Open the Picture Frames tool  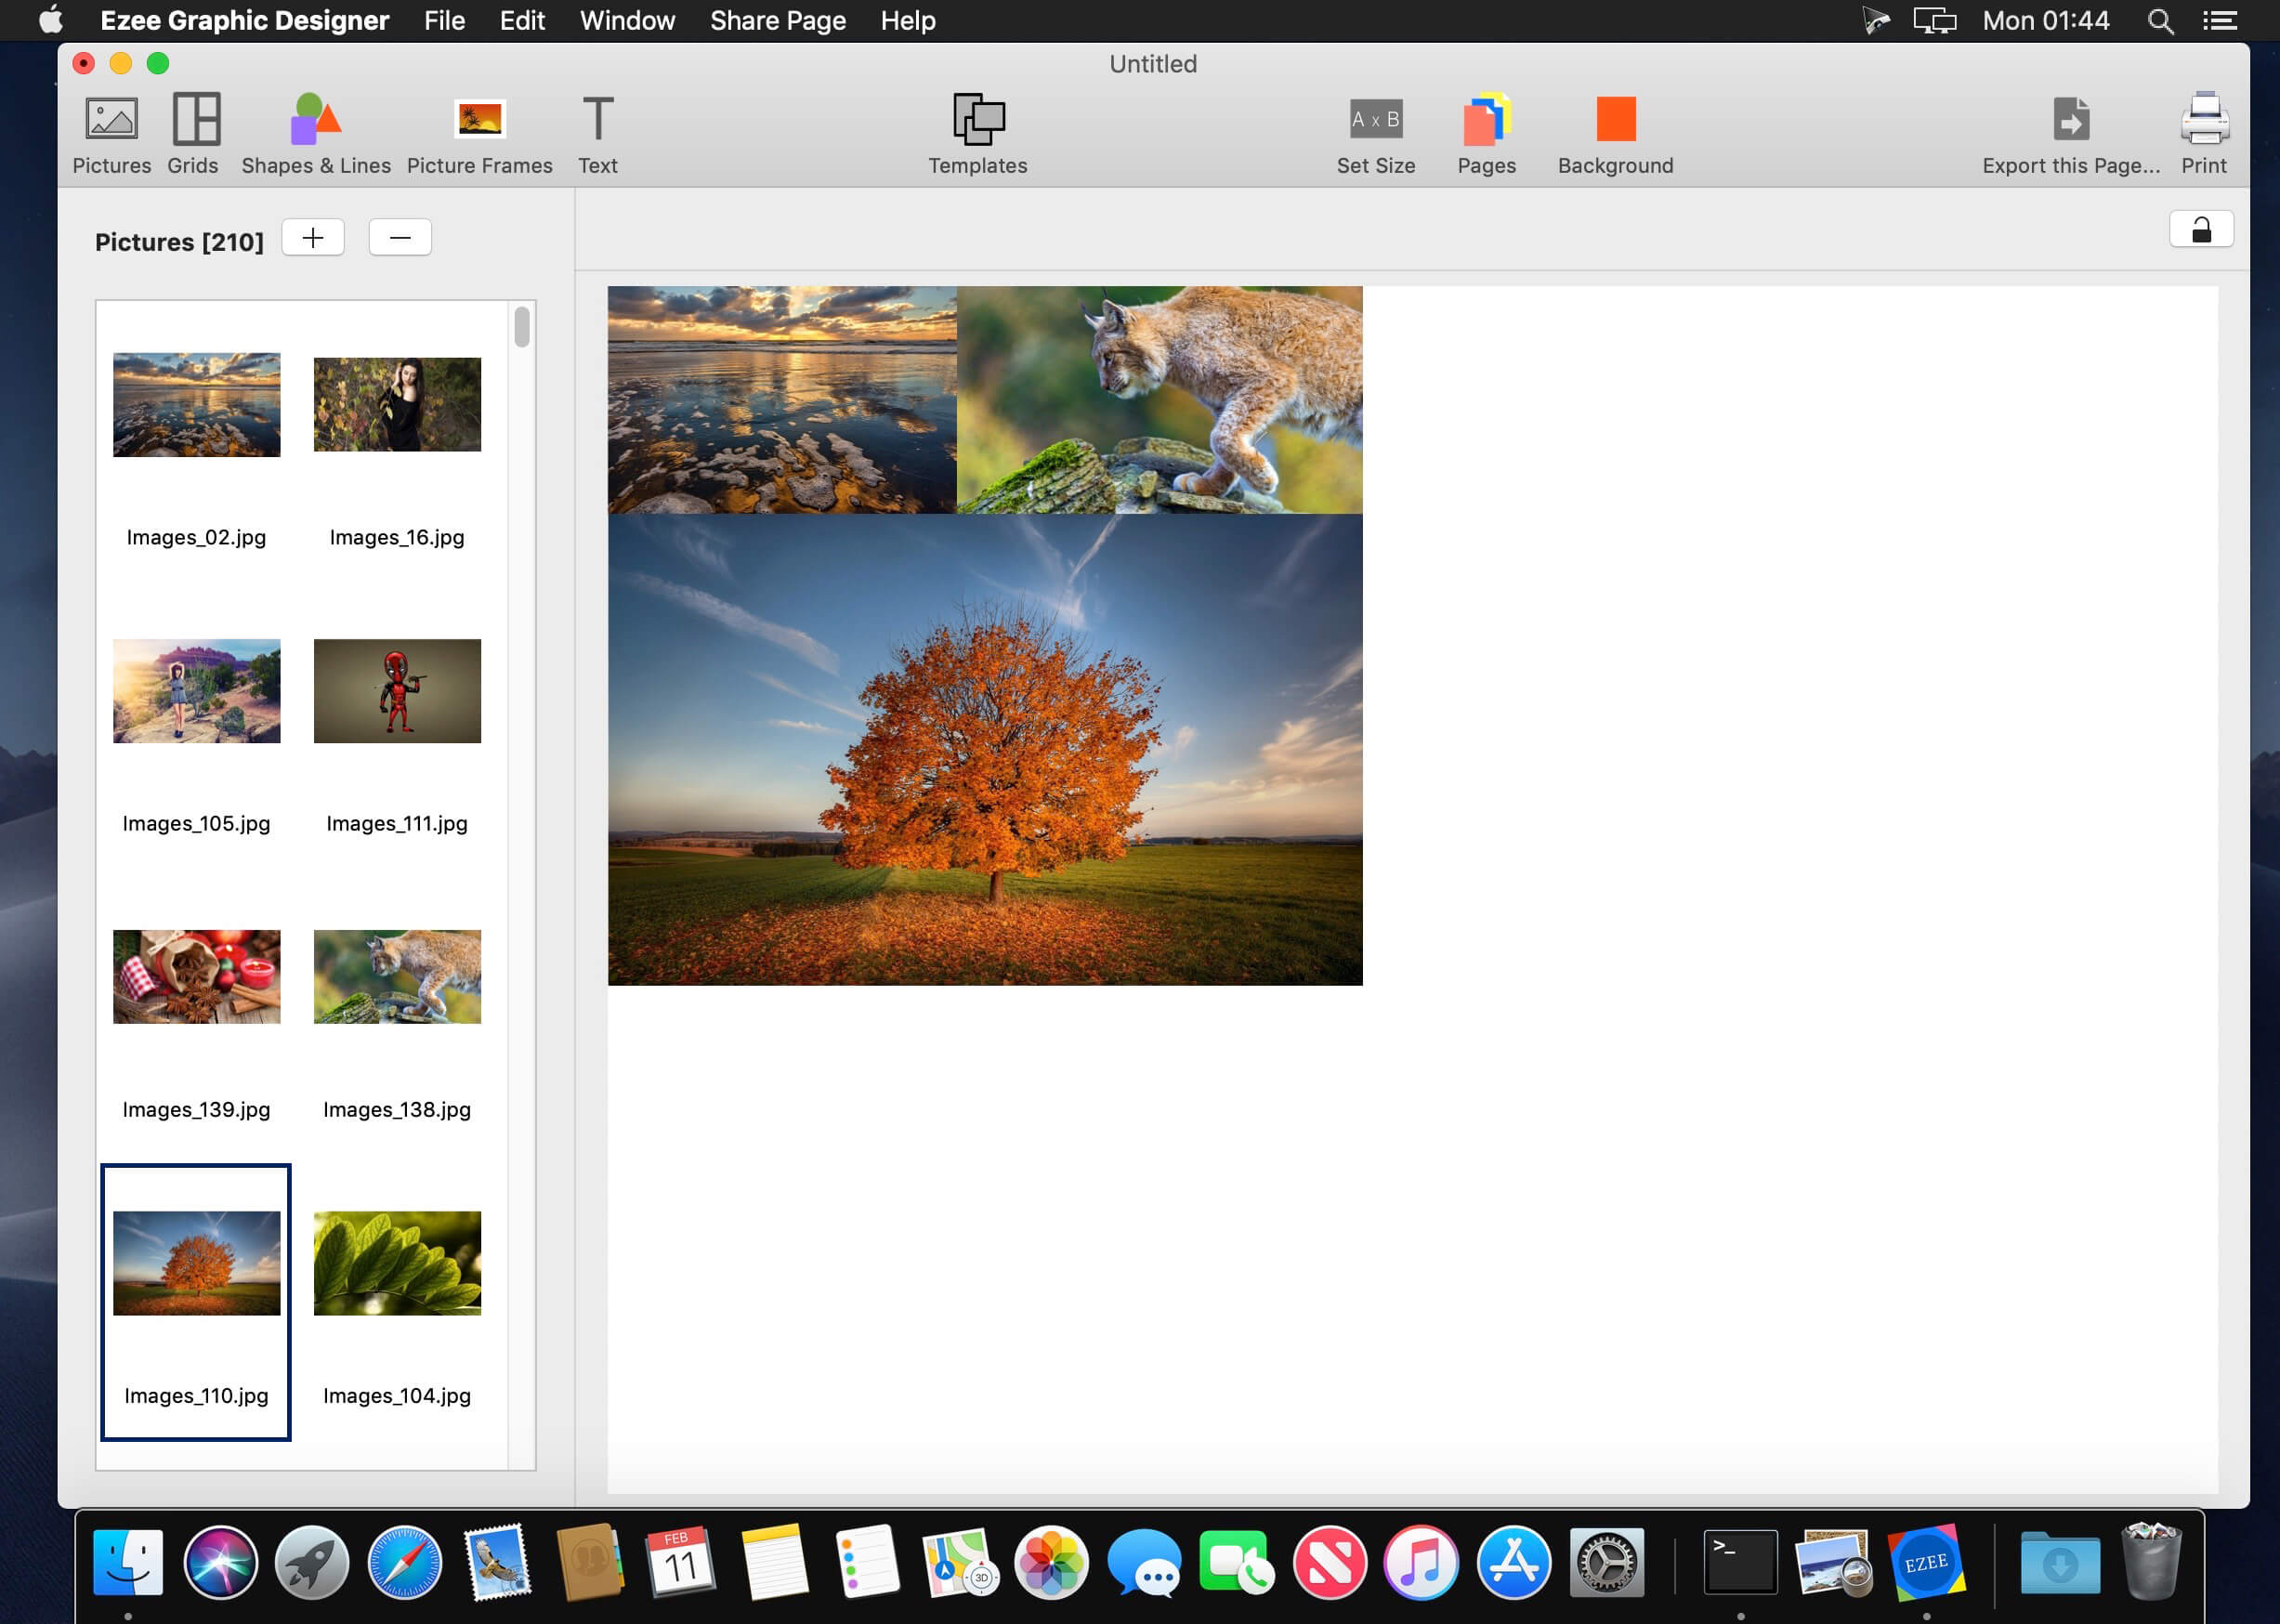pos(479,133)
